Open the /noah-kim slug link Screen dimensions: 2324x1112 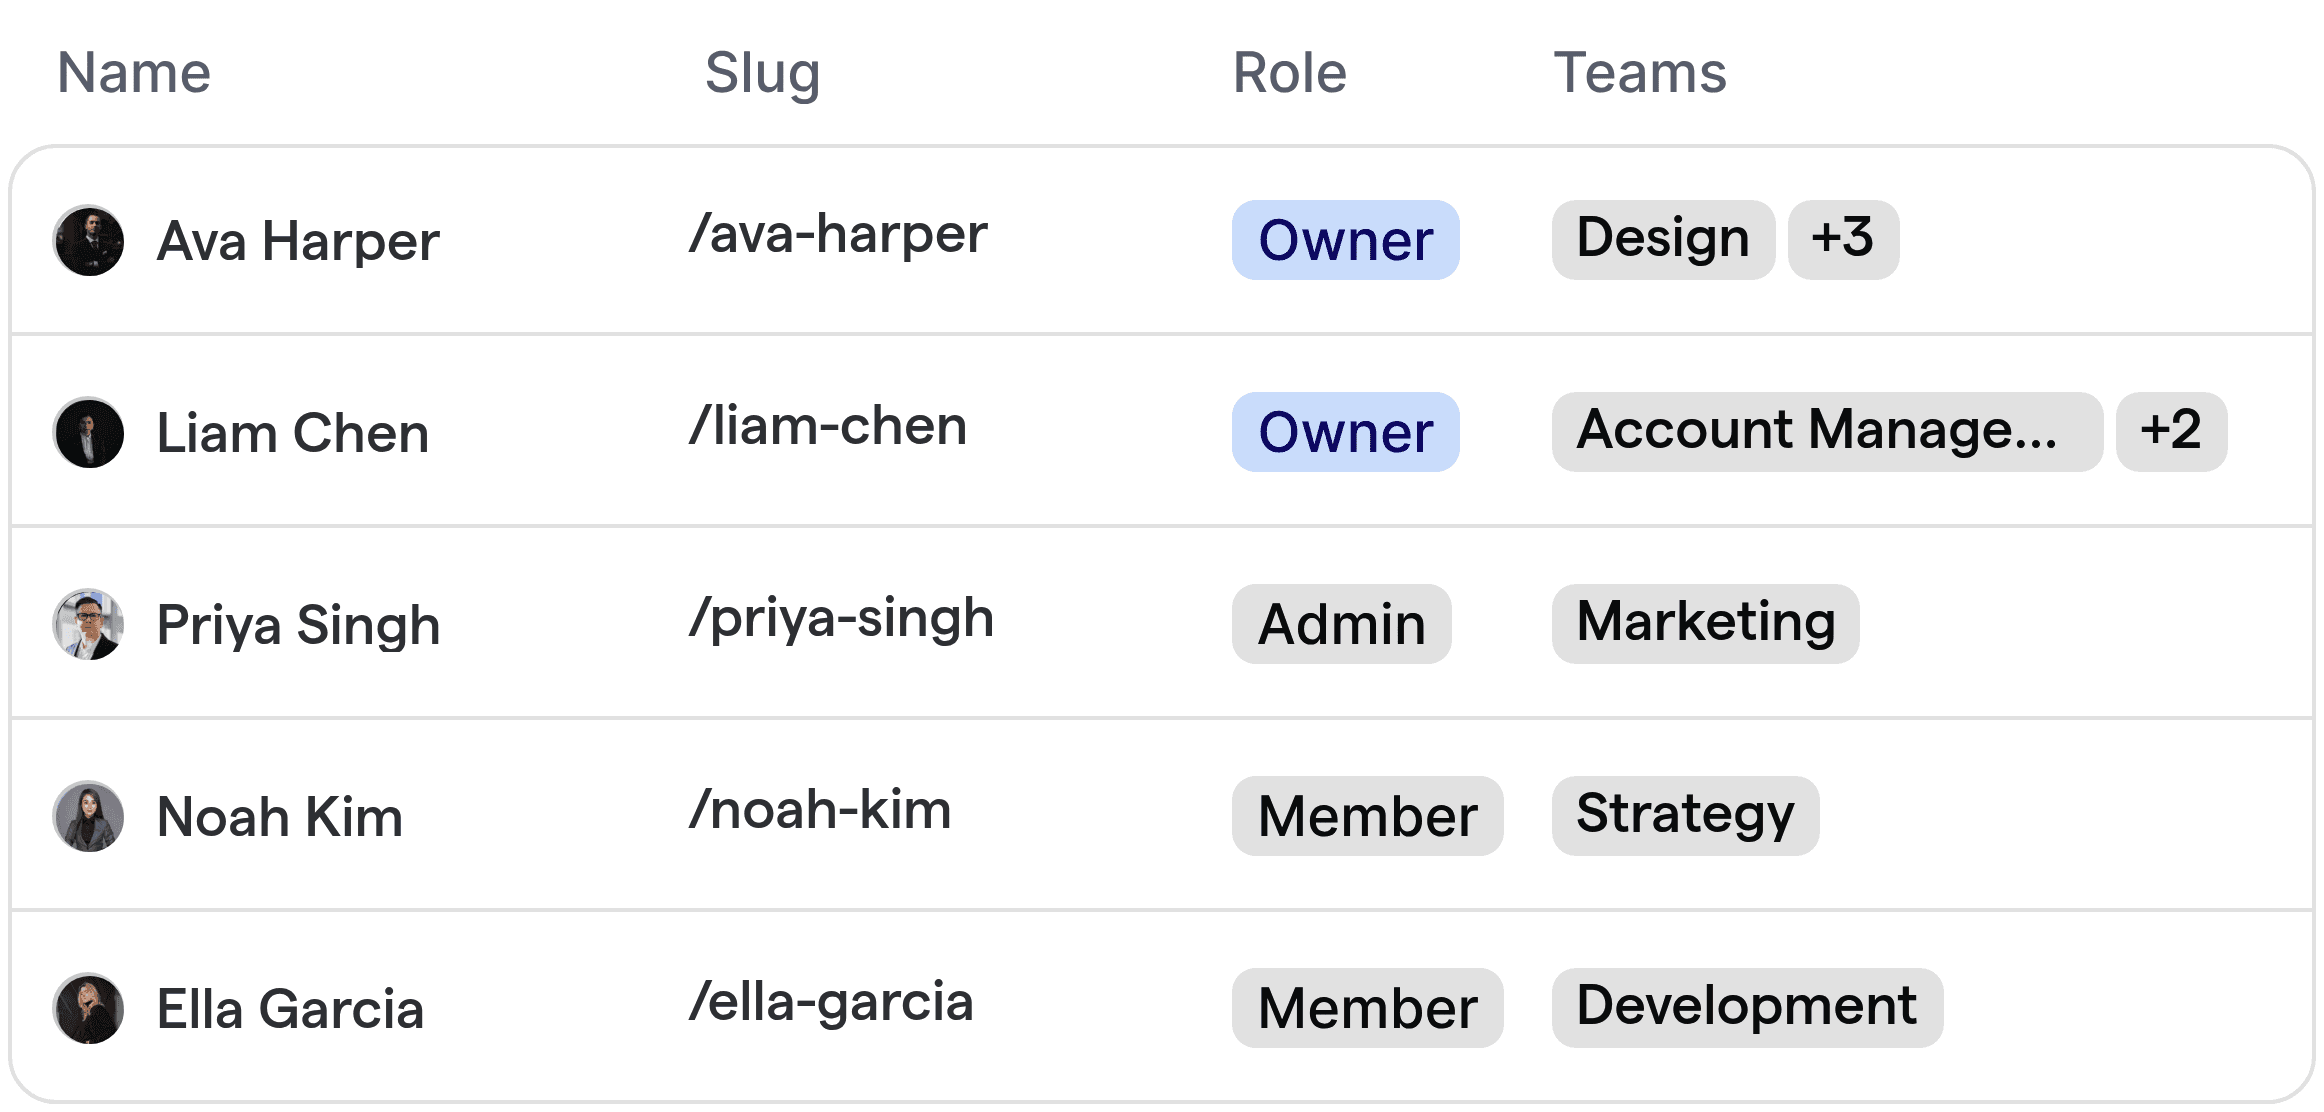(820, 810)
